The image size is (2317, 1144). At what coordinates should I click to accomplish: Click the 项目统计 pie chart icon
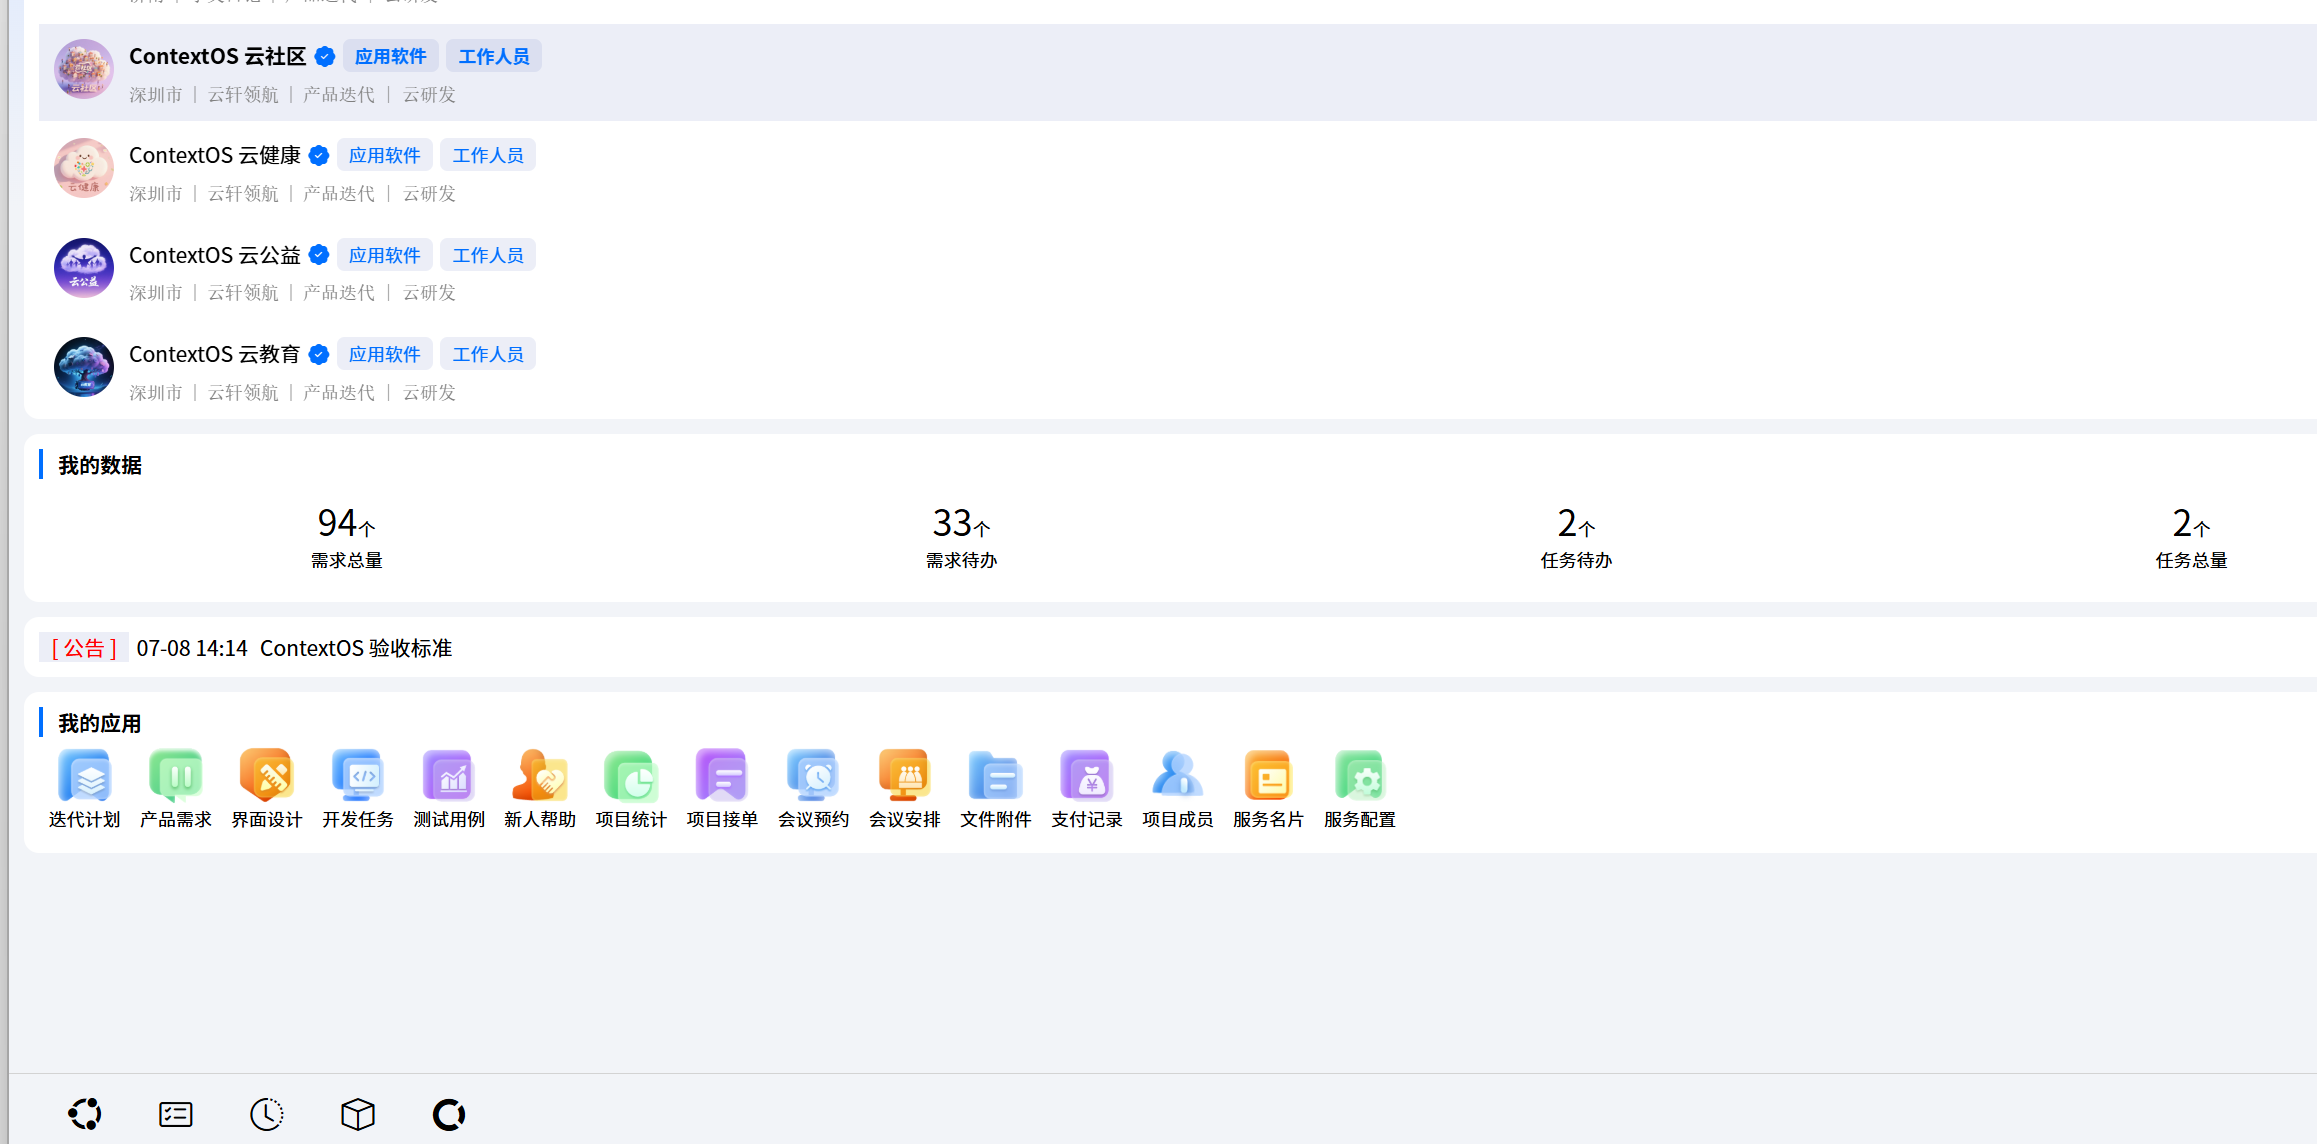(630, 777)
